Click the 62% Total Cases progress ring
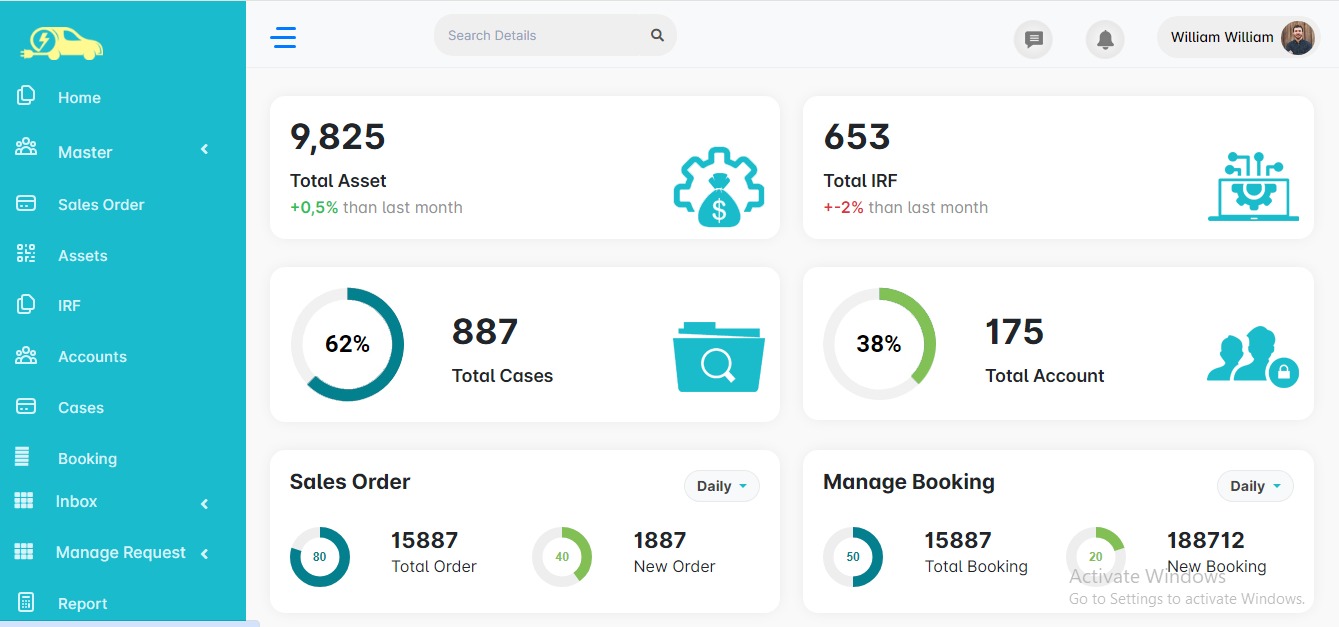Image resolution: width=1339 pixels, height=627 pixels. tap(347, 344)
